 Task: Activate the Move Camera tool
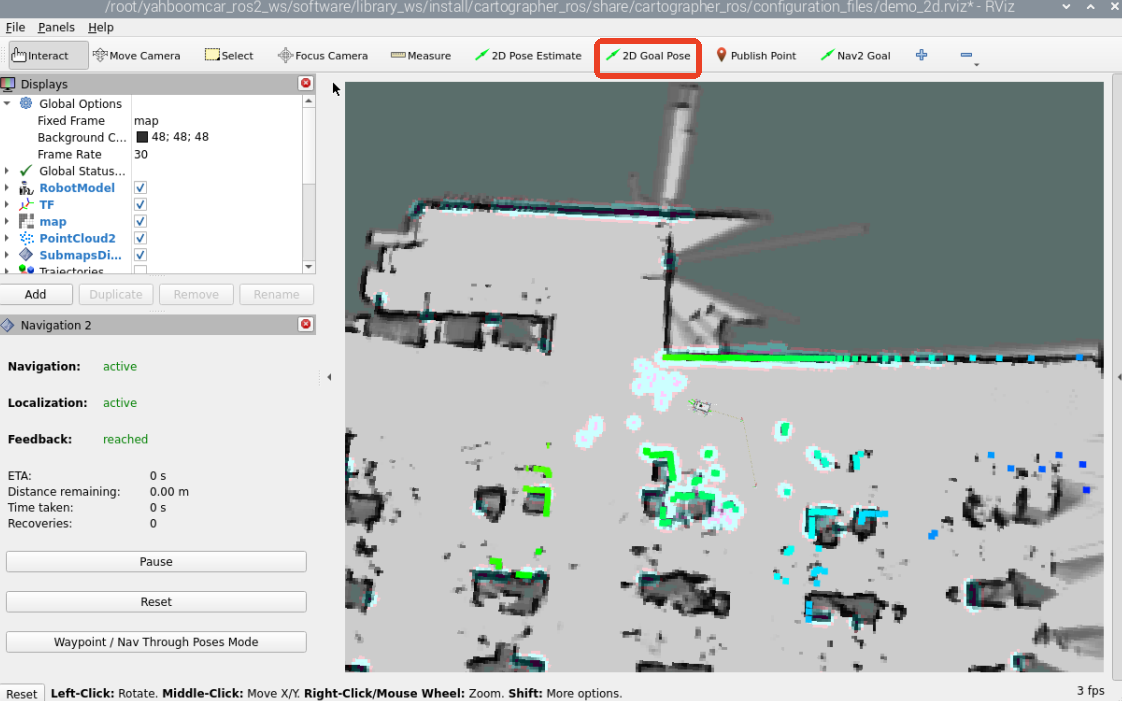(137, 55)
